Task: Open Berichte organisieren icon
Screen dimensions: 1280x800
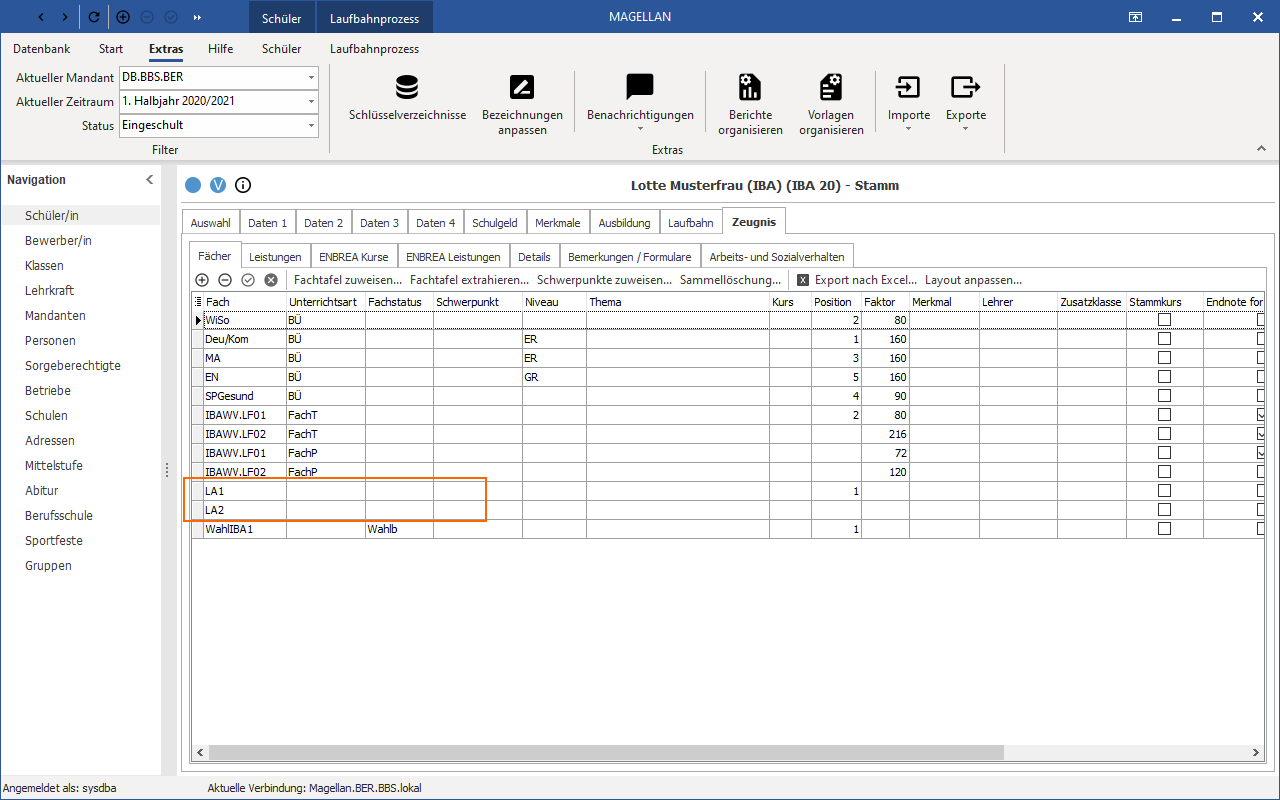Action: [750, 87]
